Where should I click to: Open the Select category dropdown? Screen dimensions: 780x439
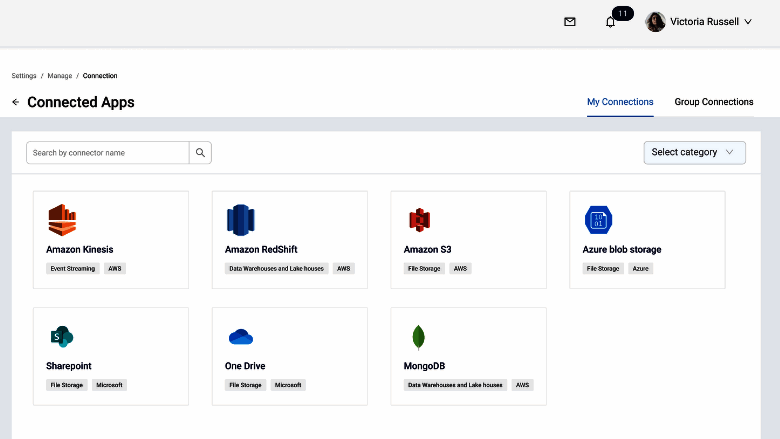tap(694, 153)
